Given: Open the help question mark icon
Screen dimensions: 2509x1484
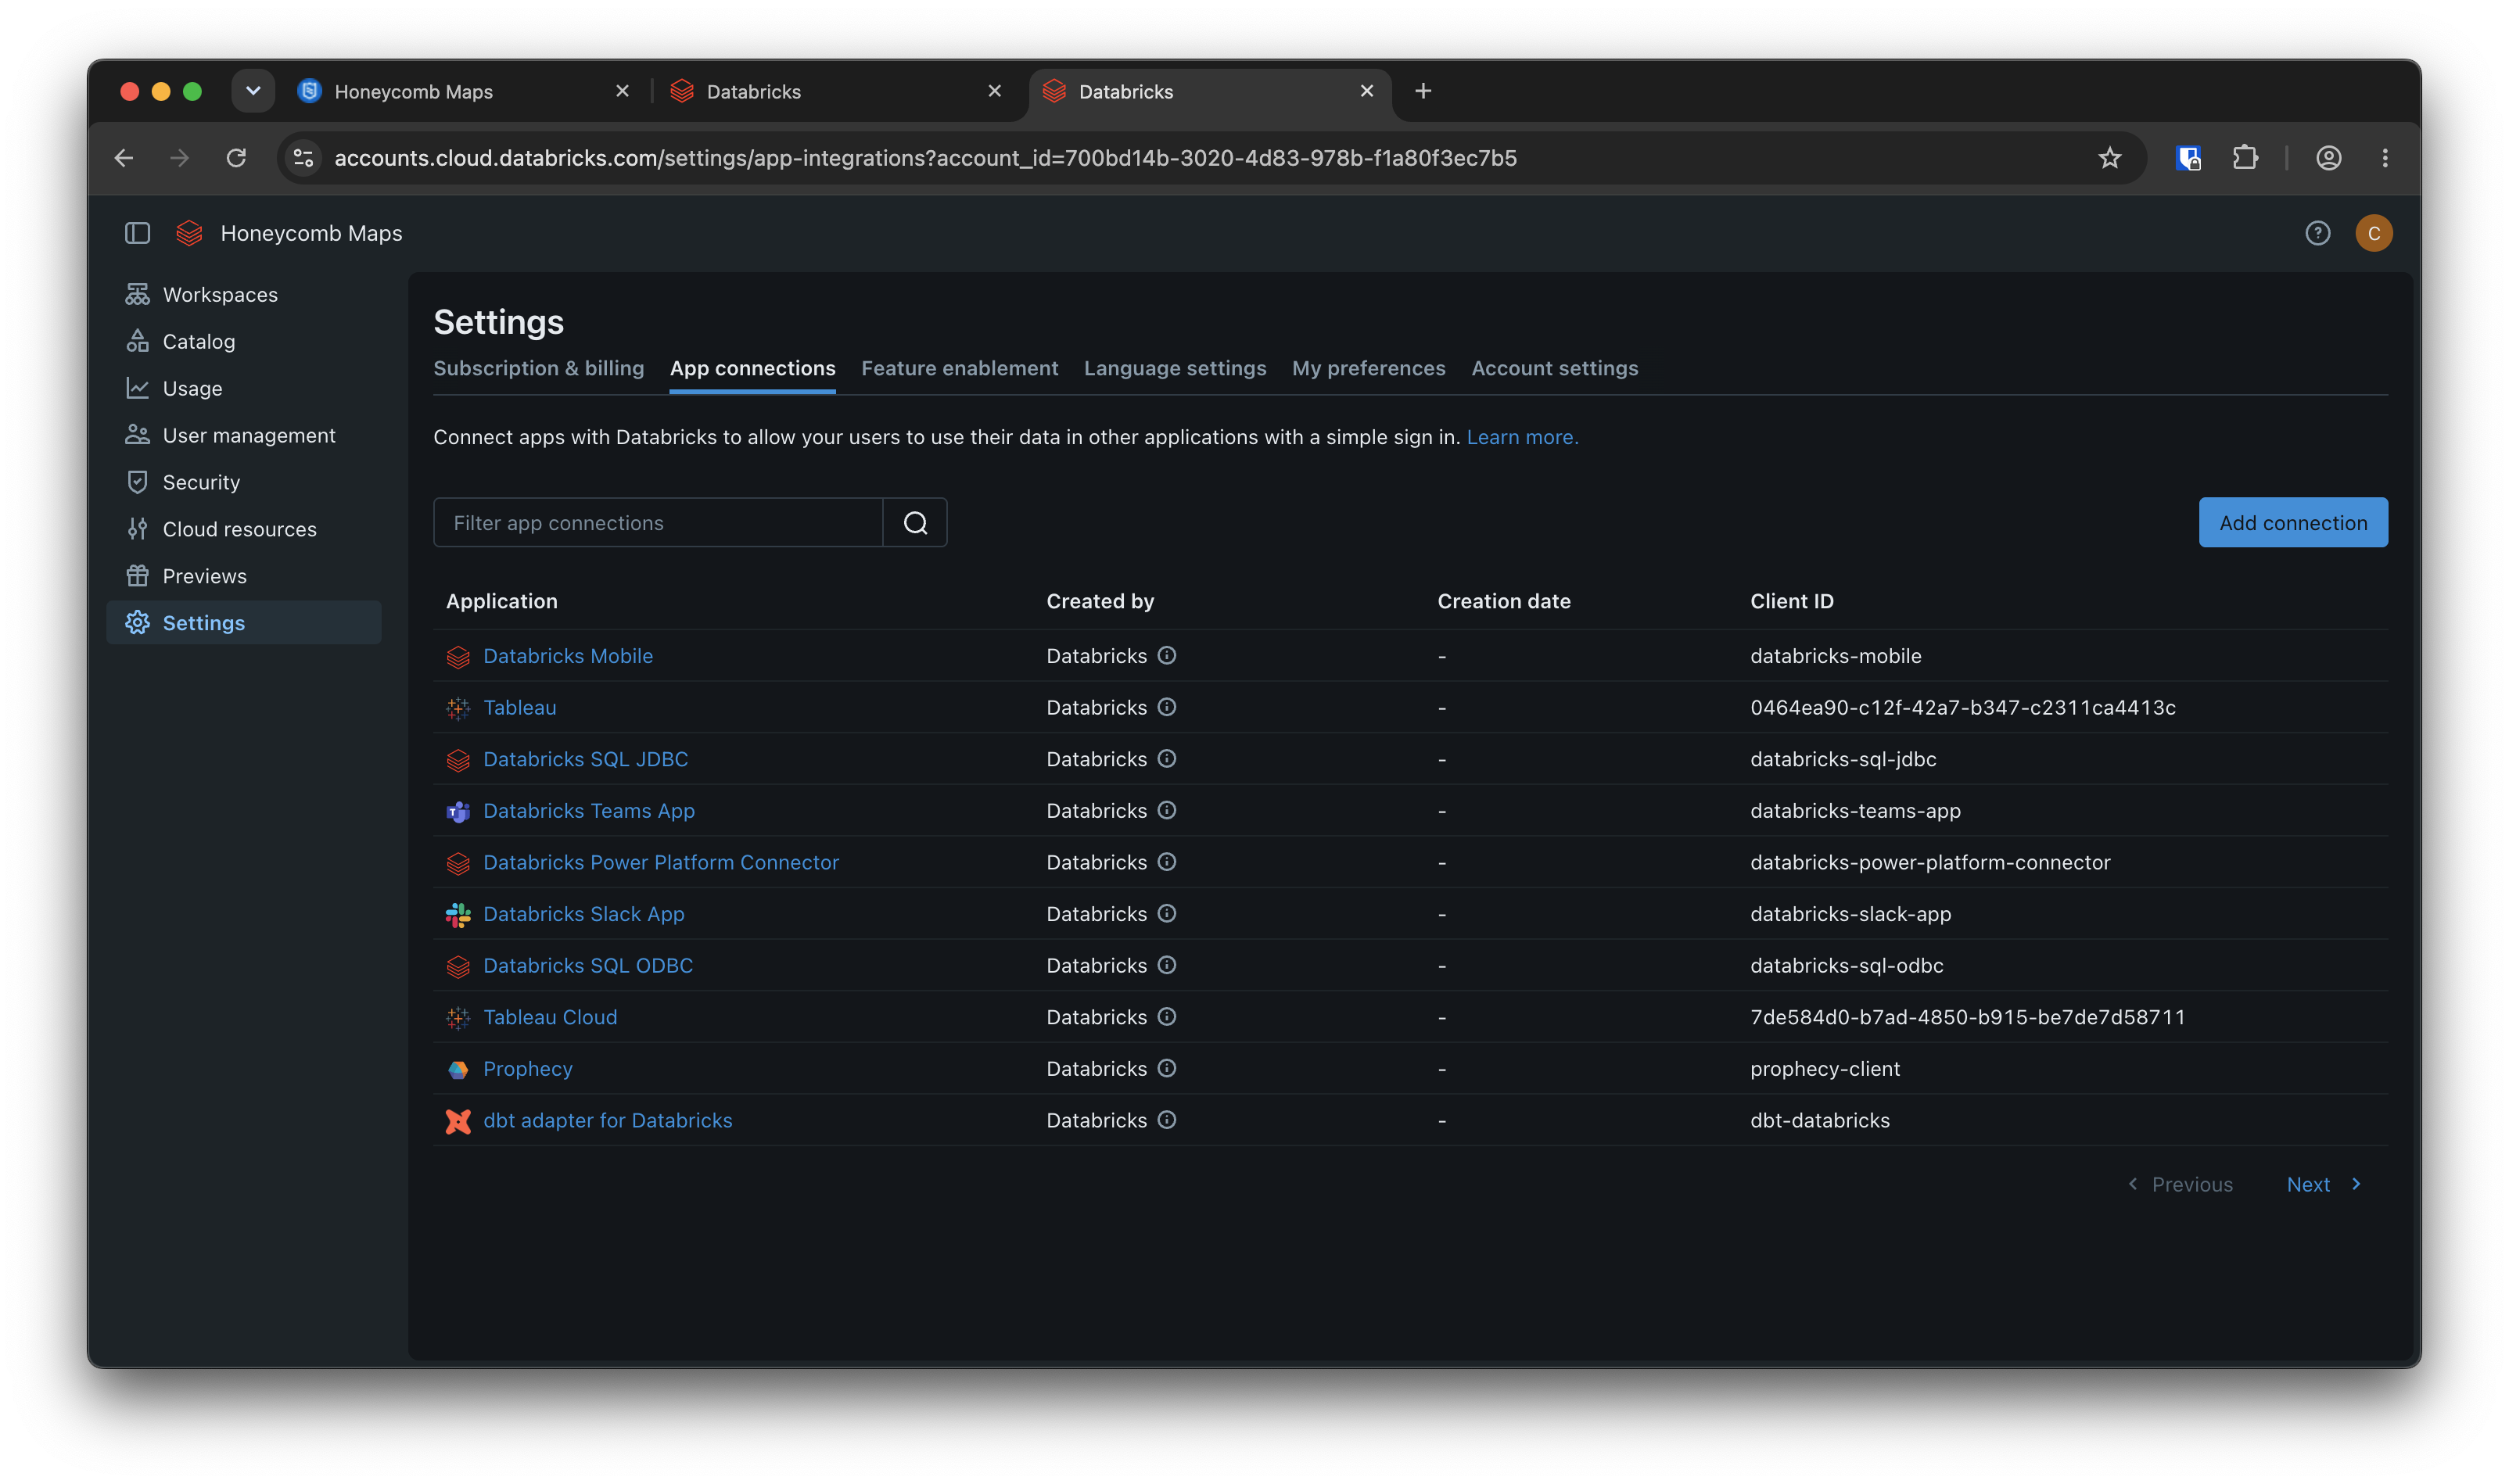Looking at the screenshot, I should click(x=2316, y=233).
